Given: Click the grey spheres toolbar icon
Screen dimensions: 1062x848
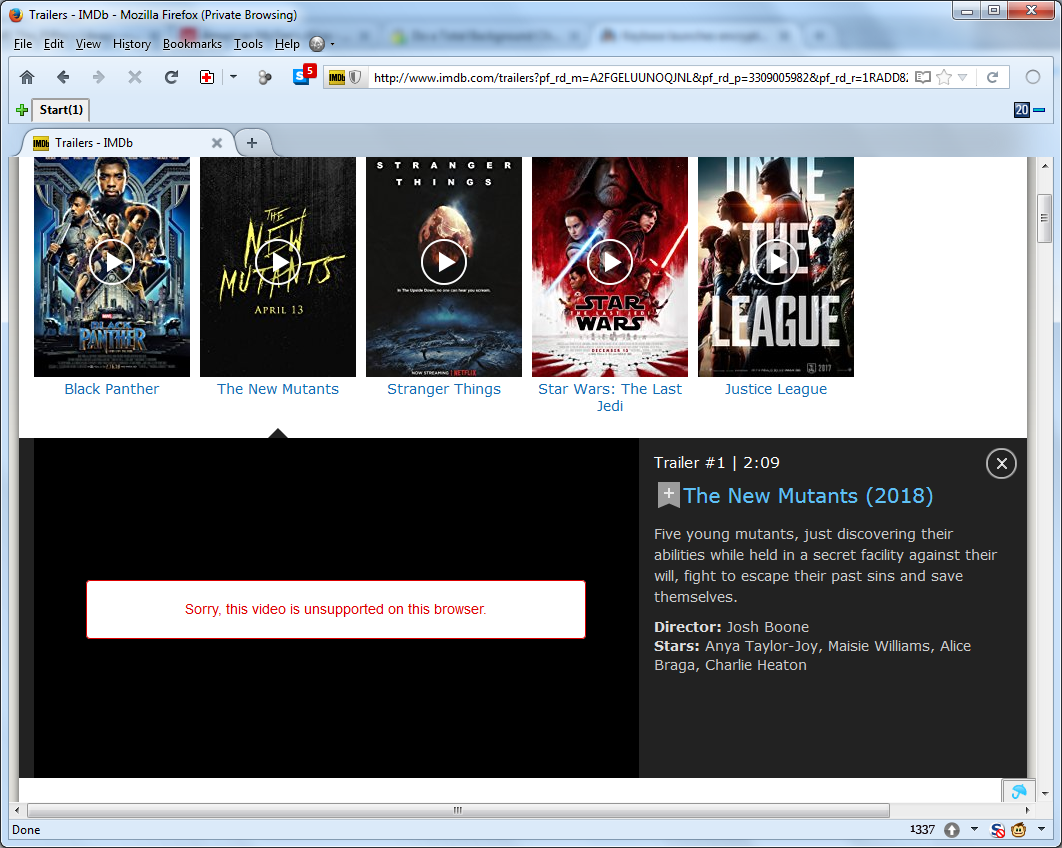Looking at the screenshot, I should 265,78.
